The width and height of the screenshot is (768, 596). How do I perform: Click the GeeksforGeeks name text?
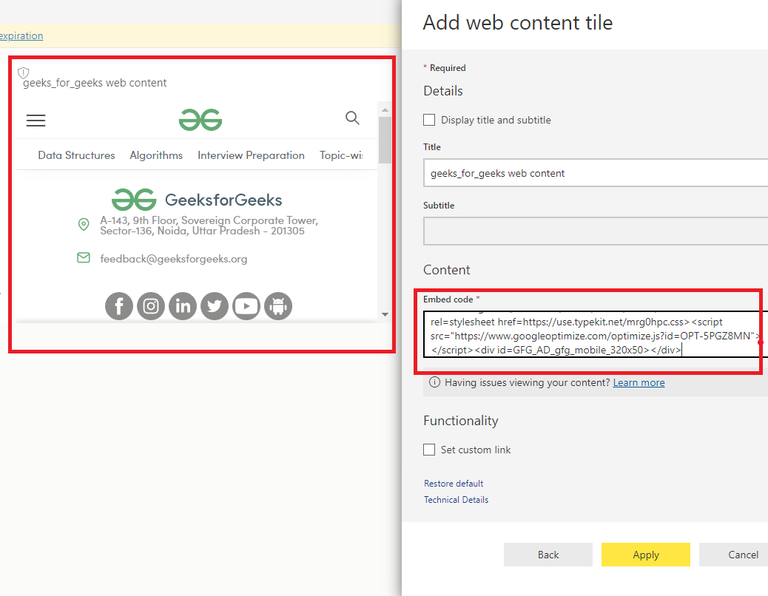223,200
